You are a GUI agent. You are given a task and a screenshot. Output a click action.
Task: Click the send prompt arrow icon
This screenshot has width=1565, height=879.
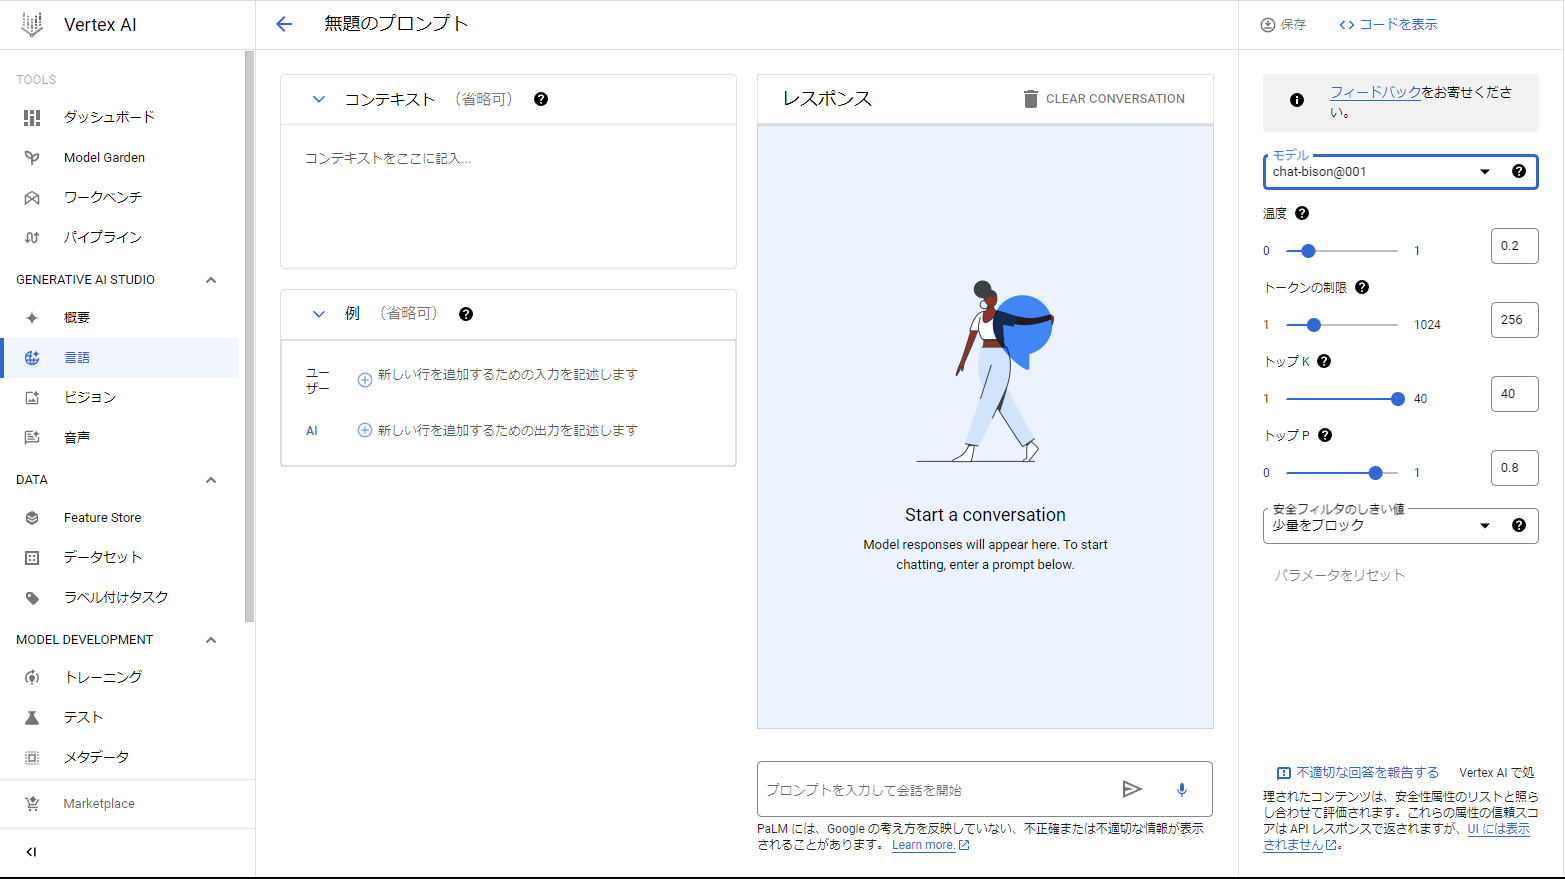pyautogui.click(x=1133, y=789)
